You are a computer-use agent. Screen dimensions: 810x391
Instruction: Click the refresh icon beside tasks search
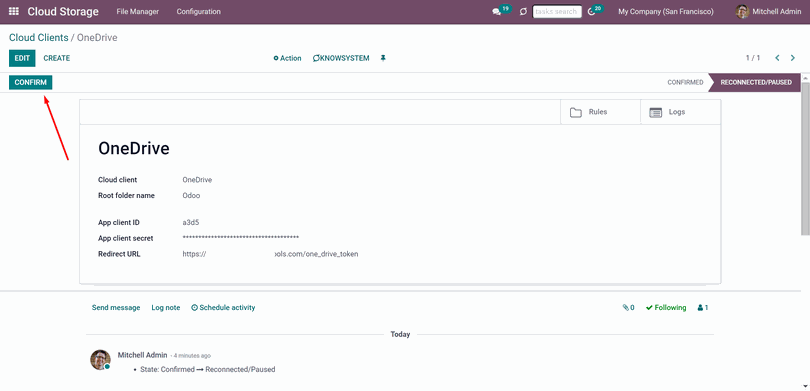[523, 11]
